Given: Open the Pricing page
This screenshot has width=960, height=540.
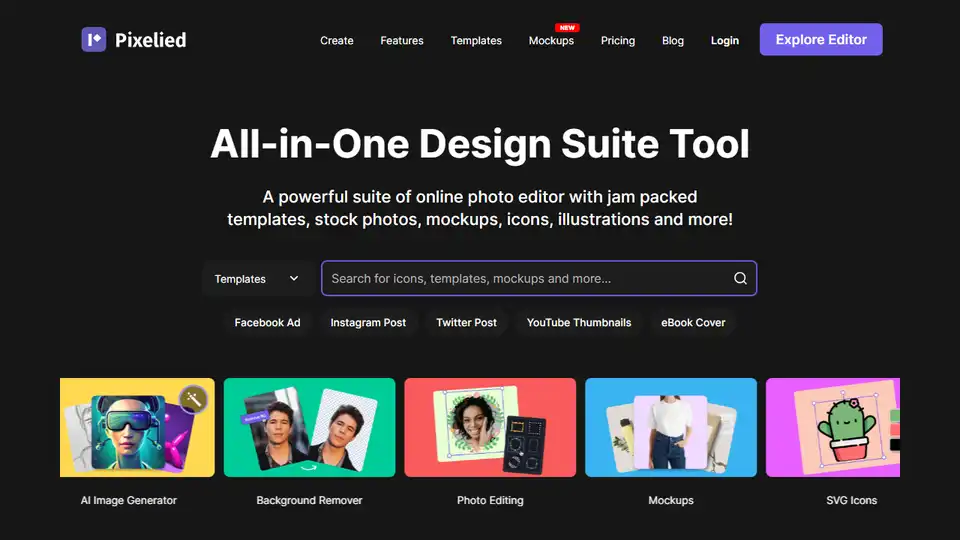Looking at the screenshot, I should [x=618, y=41].
